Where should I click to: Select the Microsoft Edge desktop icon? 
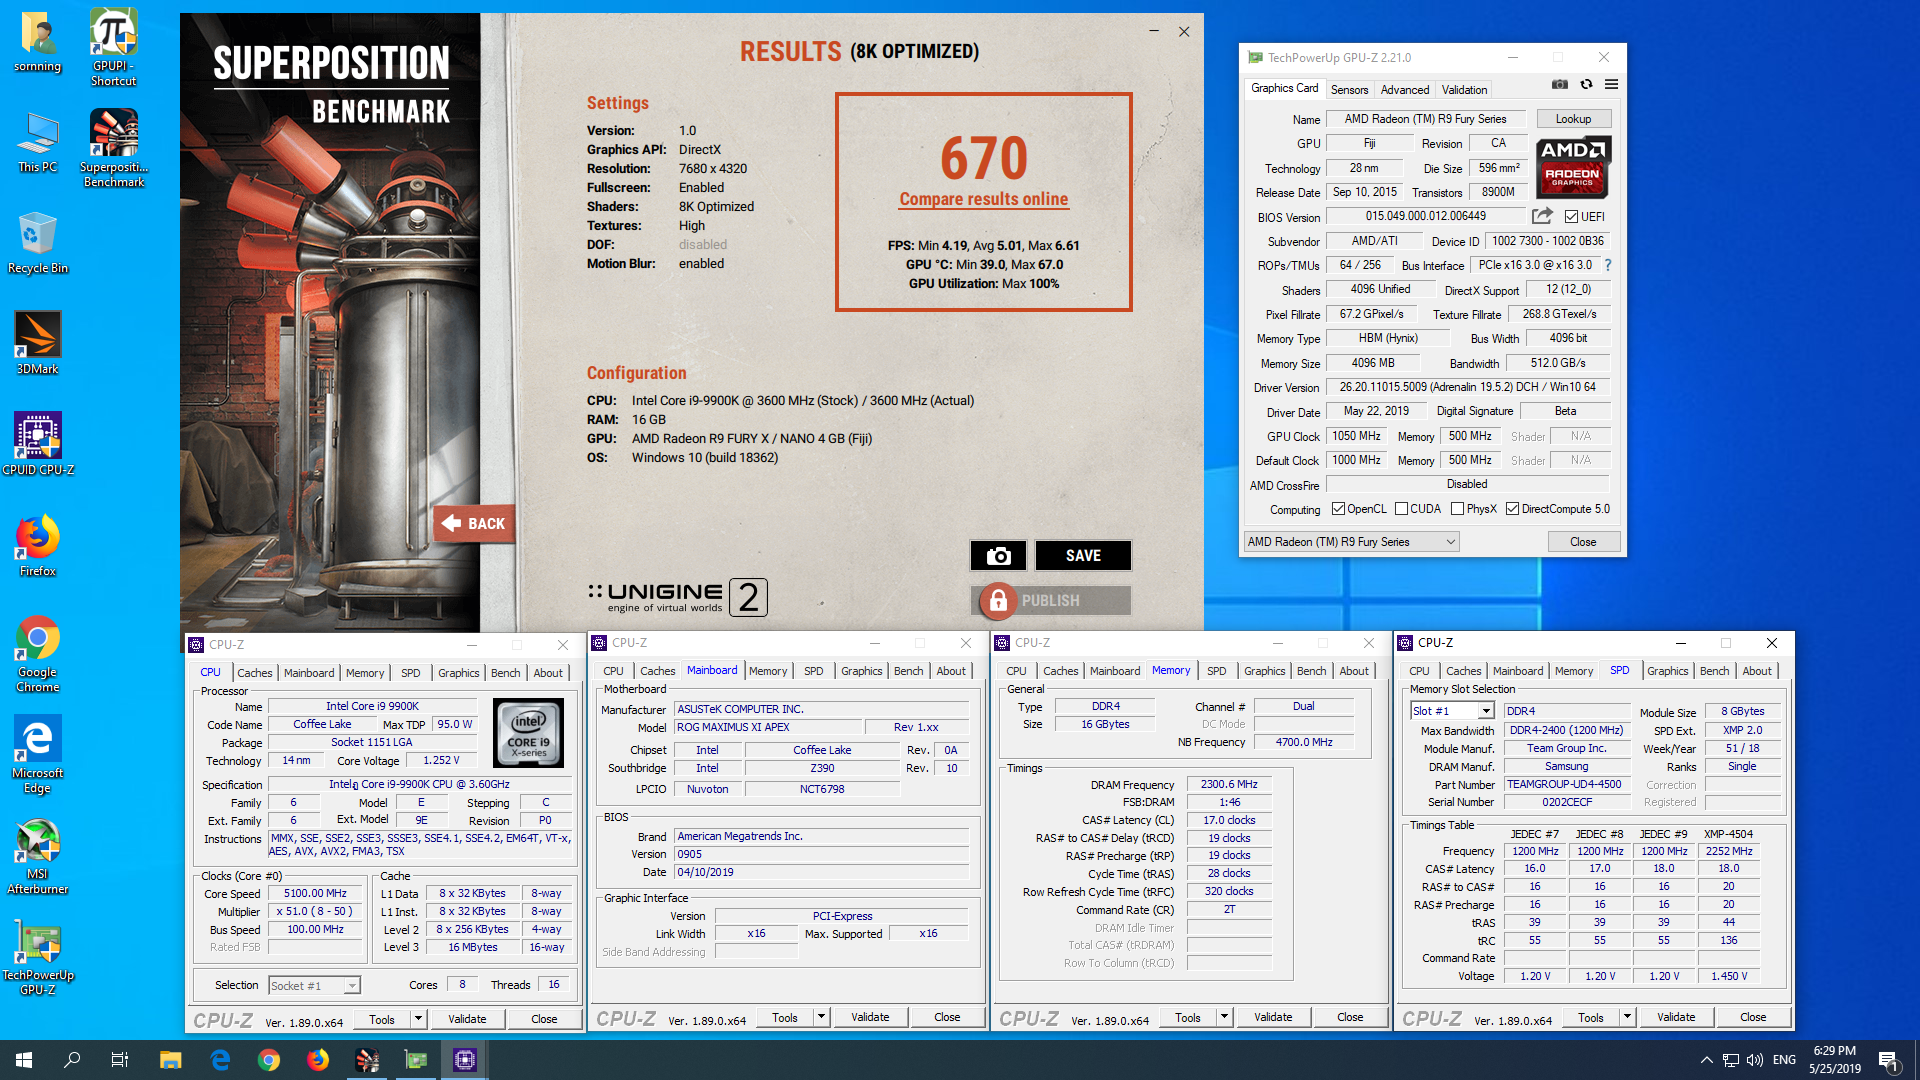coord(38,754)
